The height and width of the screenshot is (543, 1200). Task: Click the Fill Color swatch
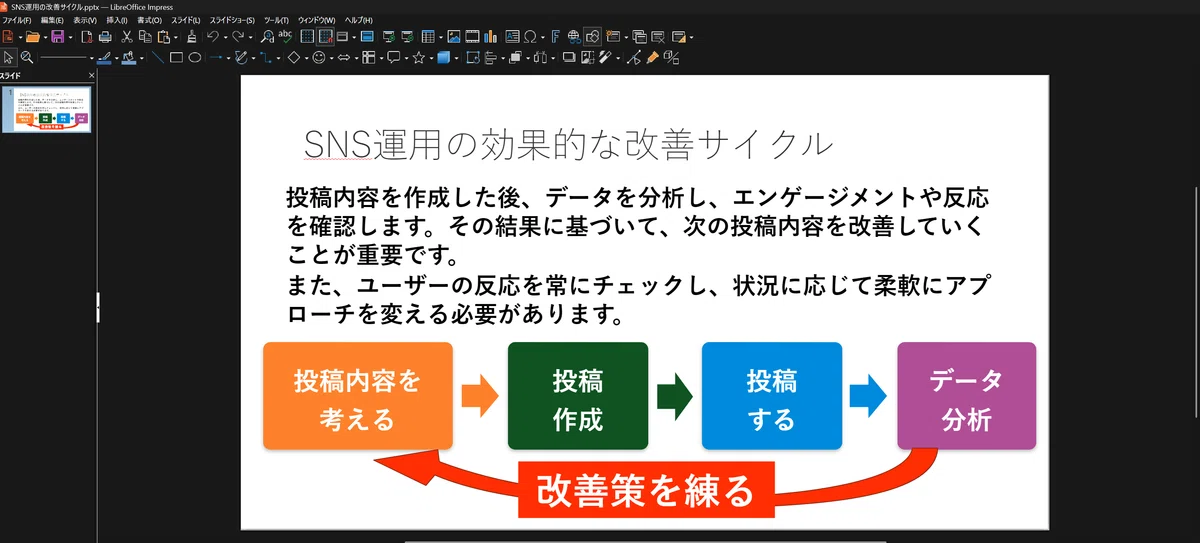pos(129,57)
